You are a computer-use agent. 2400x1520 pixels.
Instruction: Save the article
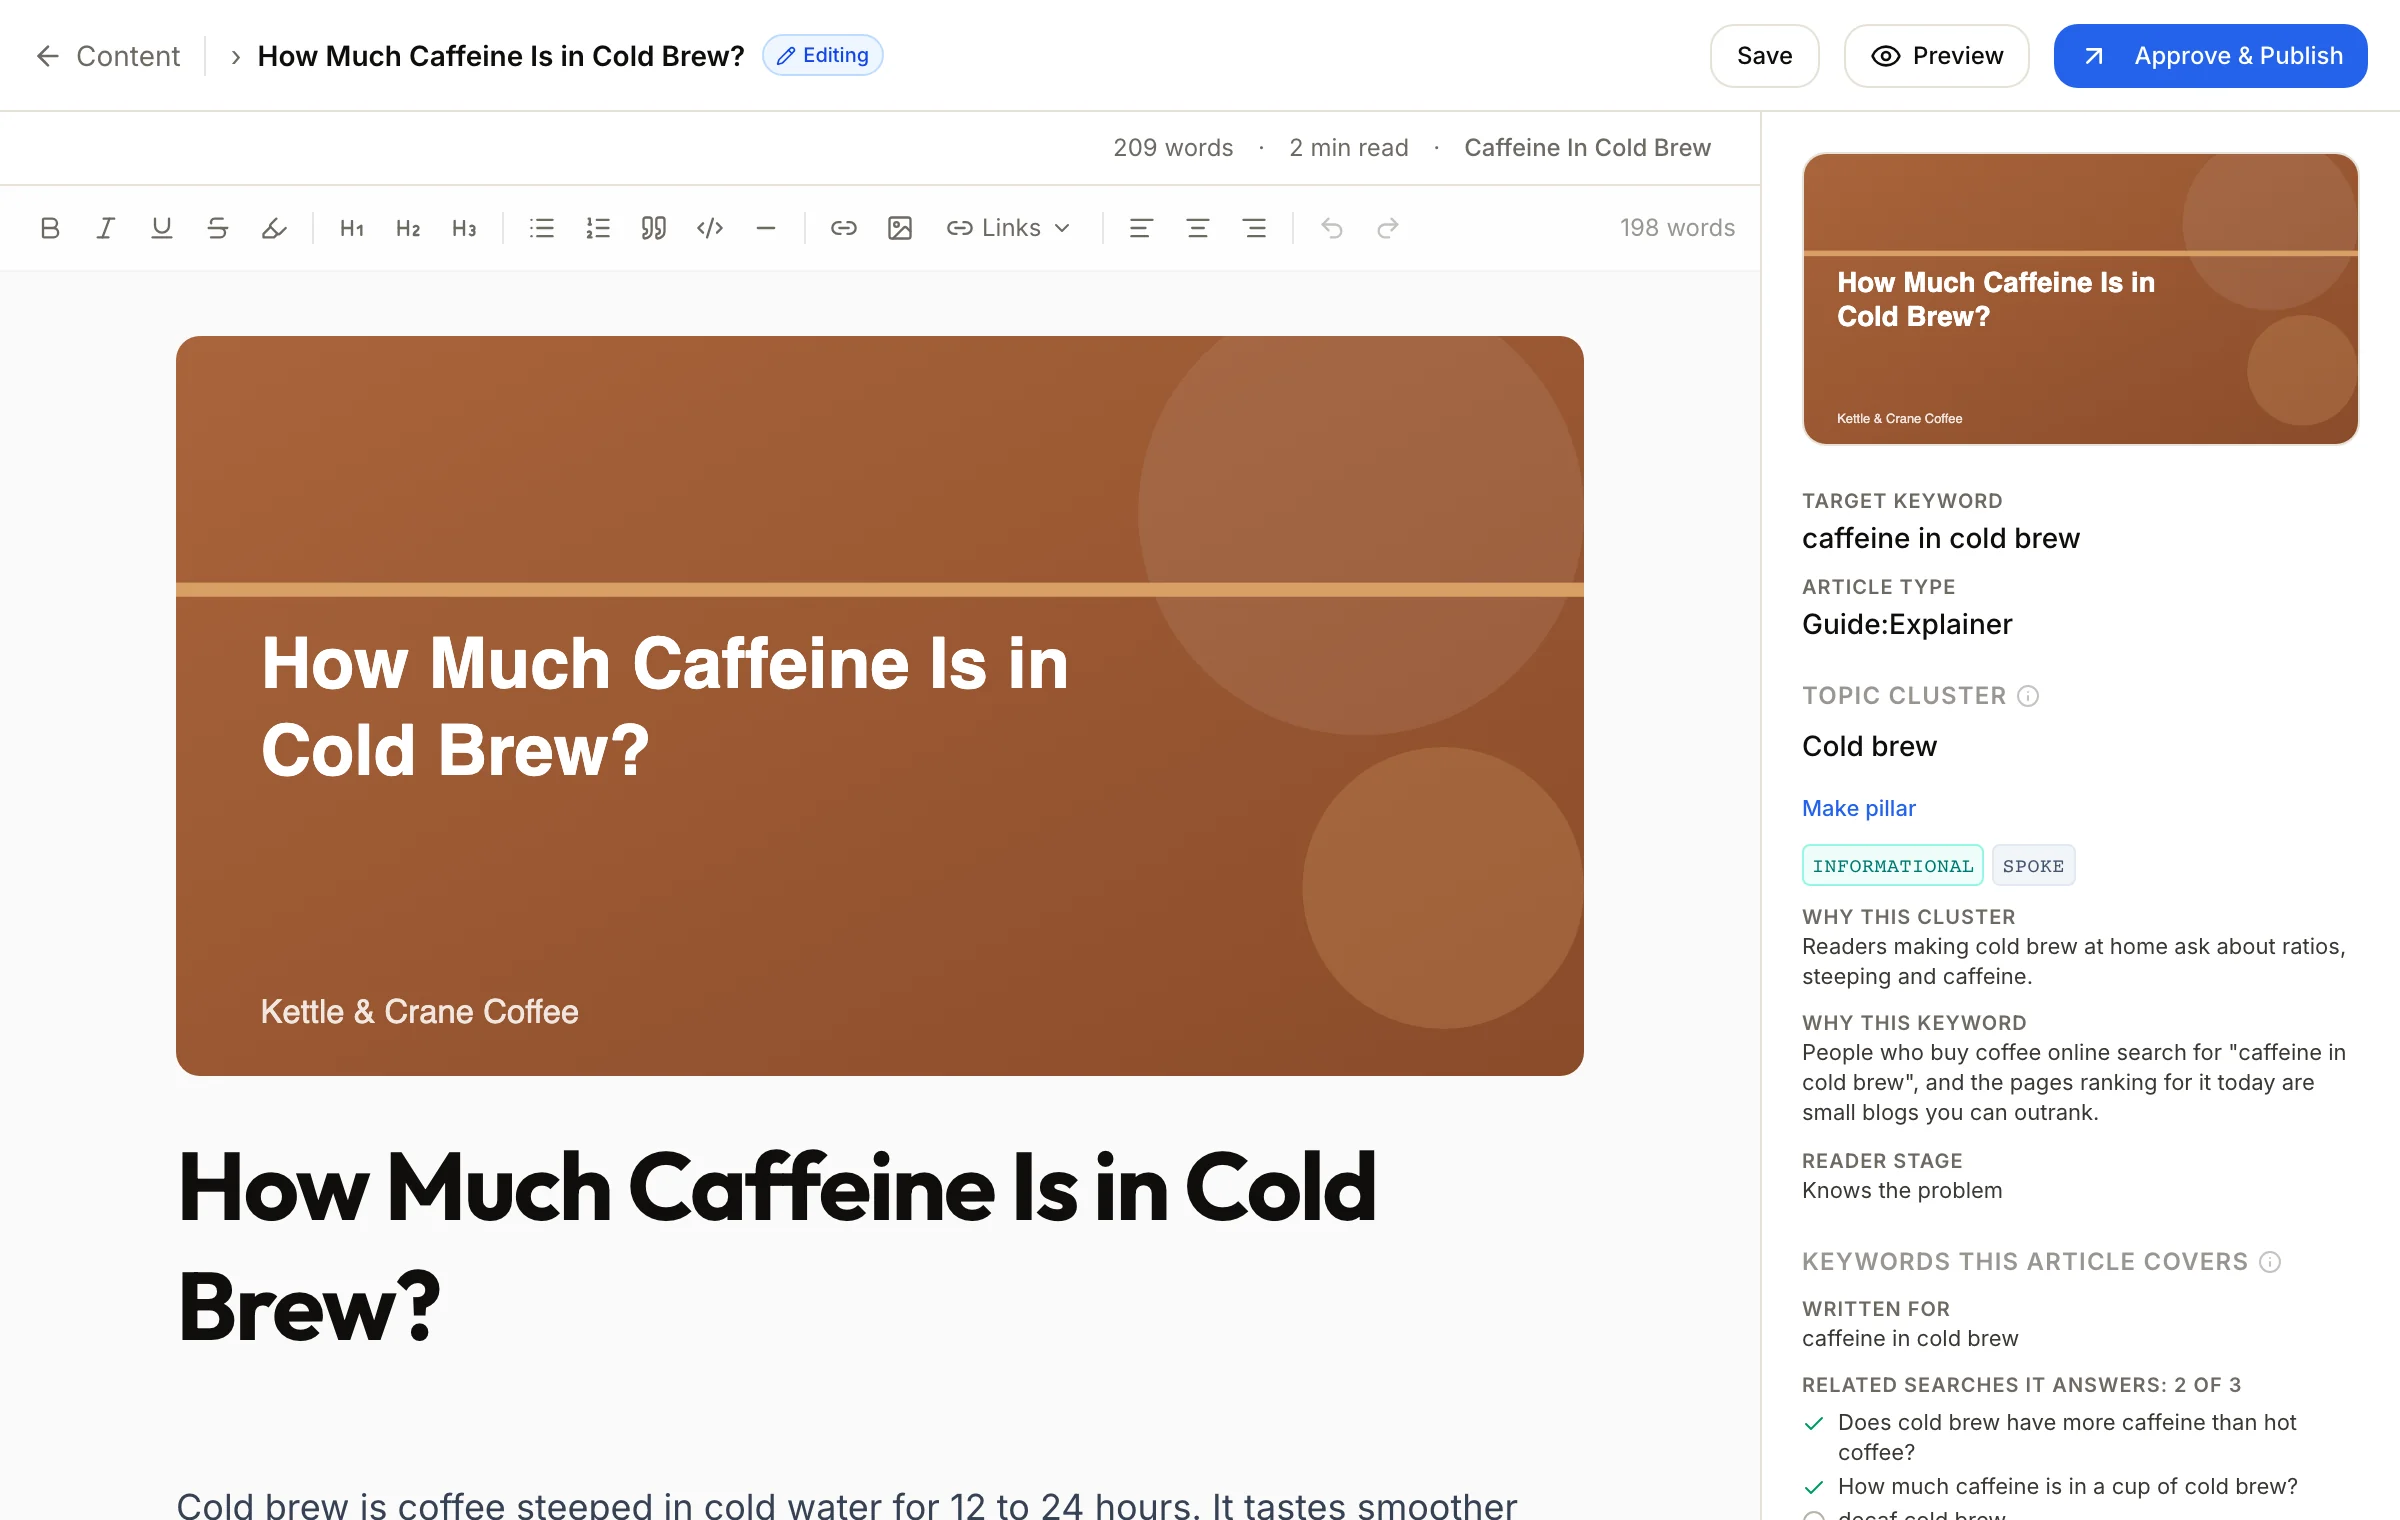click(x=1764, y=56)
